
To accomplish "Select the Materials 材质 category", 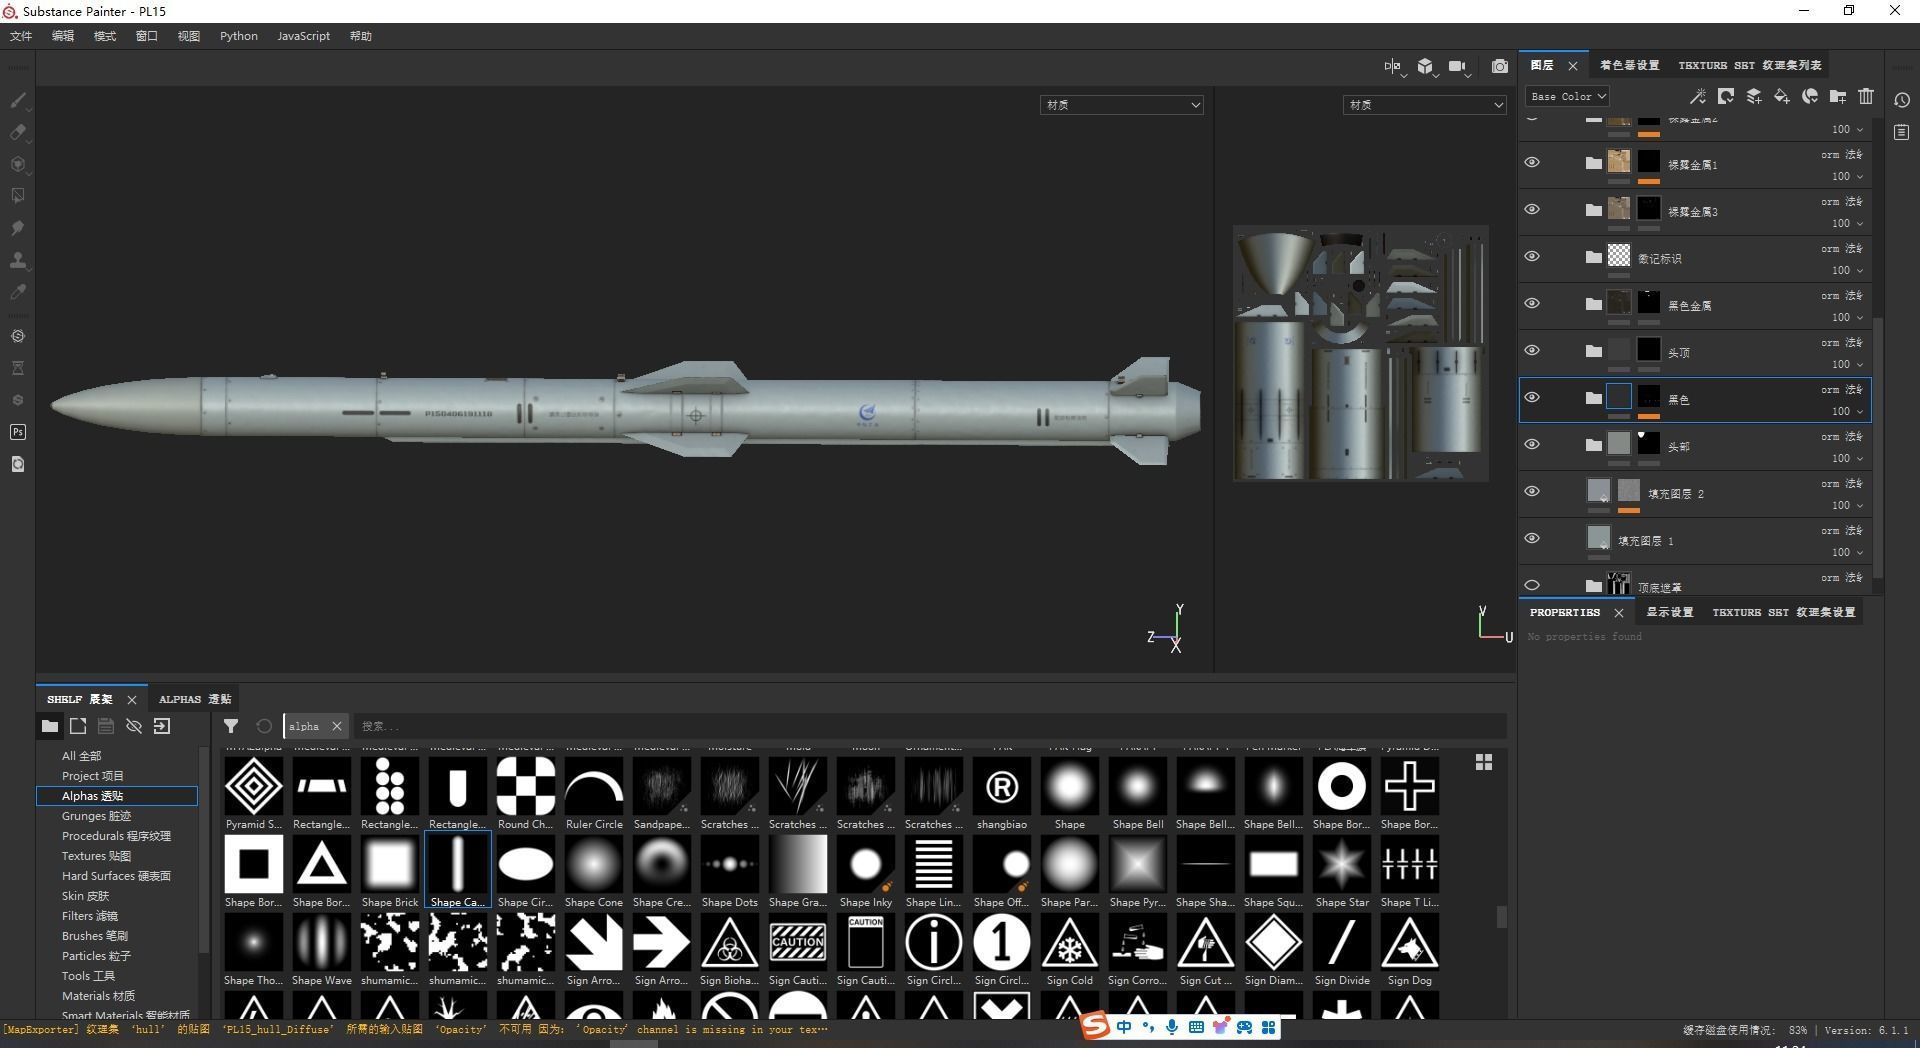I will [x=98, y=996].
